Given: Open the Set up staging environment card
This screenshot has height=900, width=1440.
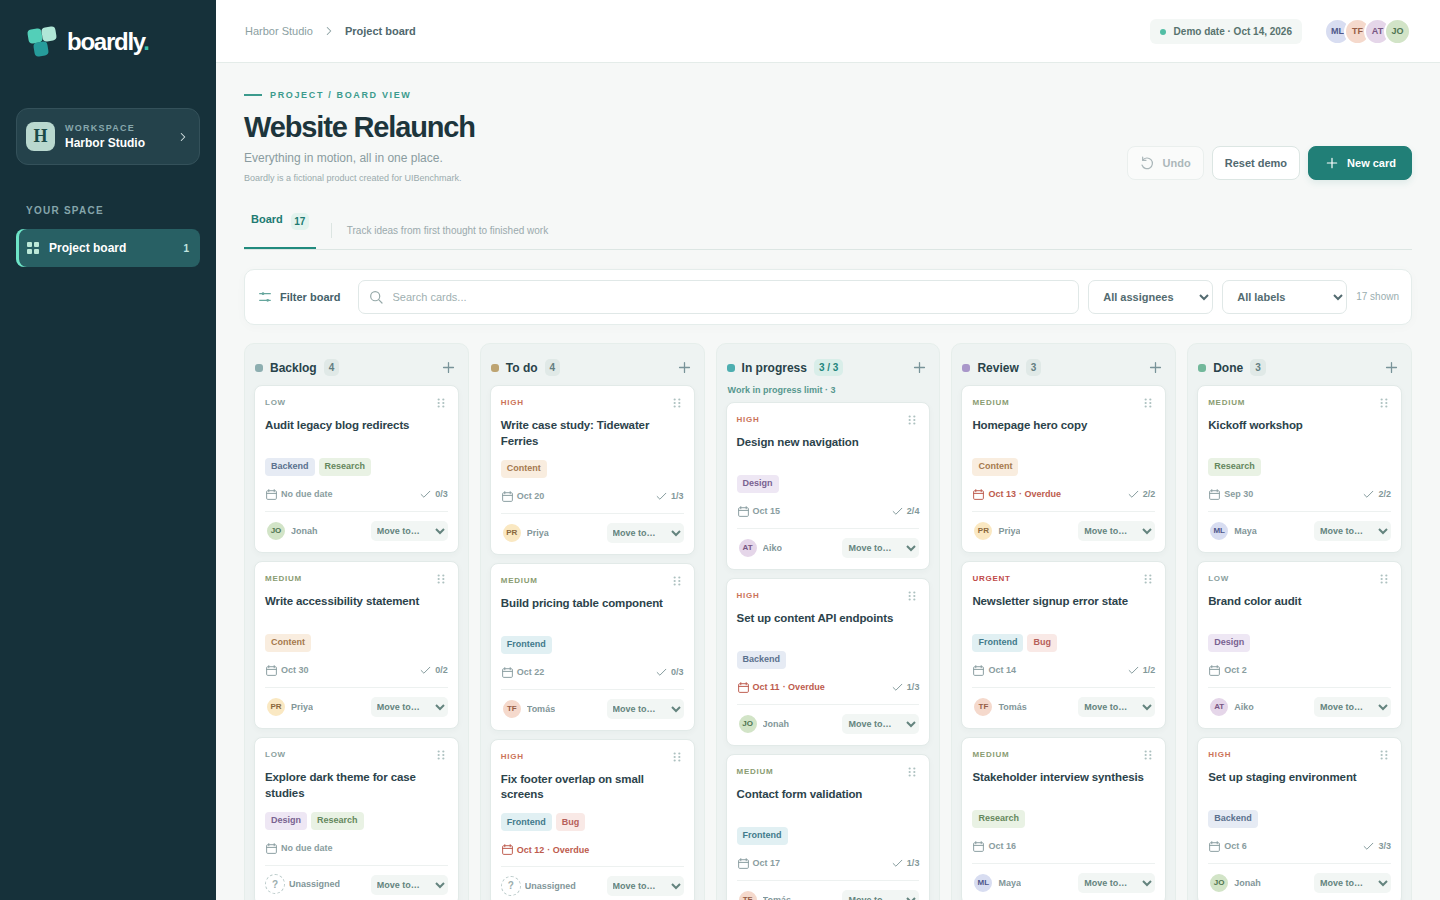Looking at the screenshot, I should 1300,819.
